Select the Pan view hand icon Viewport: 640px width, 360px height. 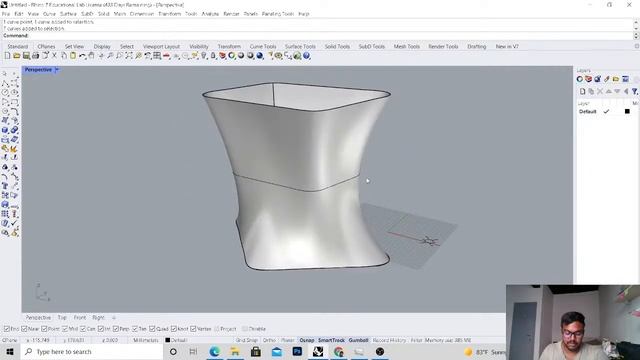pyautogui.click(x=91, y=56)
